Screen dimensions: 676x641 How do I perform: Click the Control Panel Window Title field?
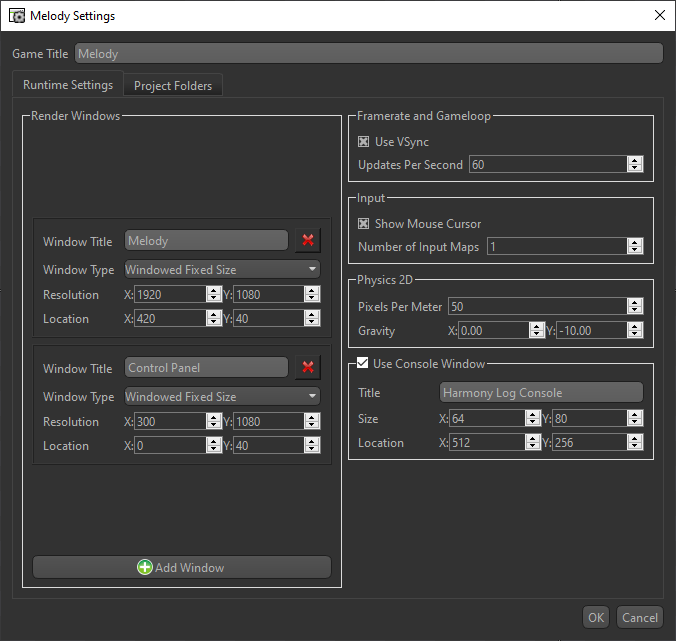point(207,368)
